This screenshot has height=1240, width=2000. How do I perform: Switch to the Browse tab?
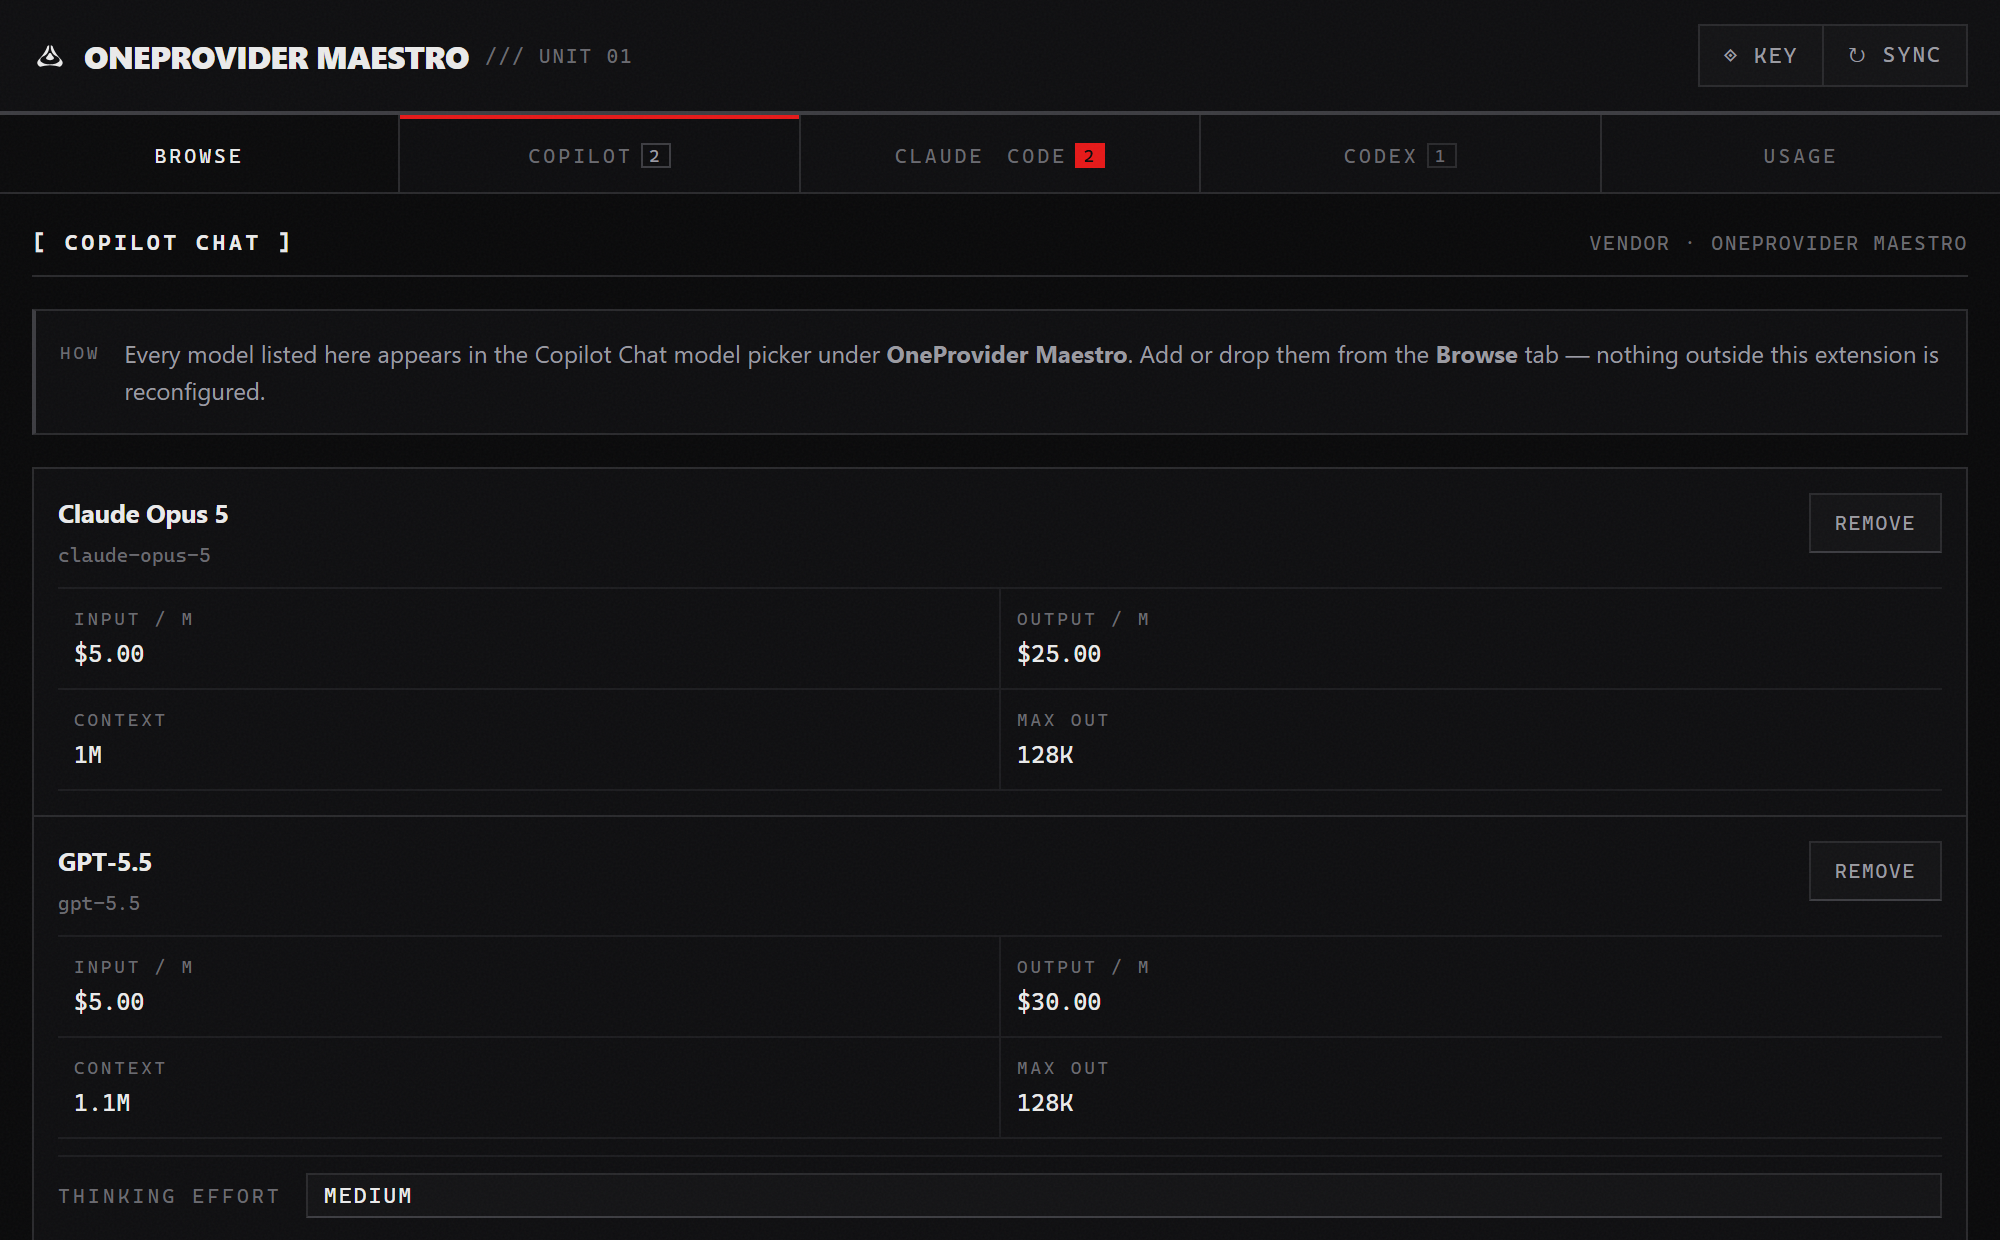[199, 156]
